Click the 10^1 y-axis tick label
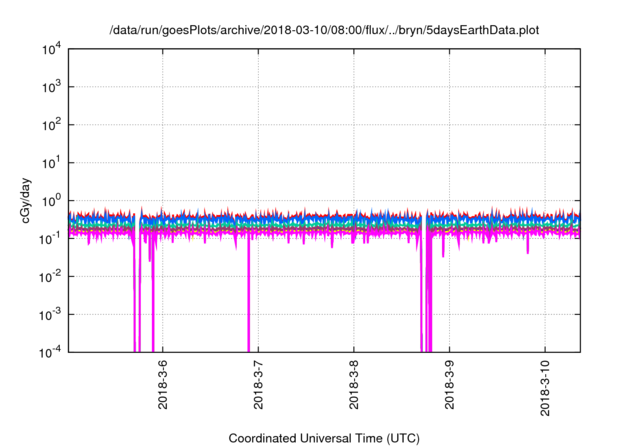 [x=51, y=163]
